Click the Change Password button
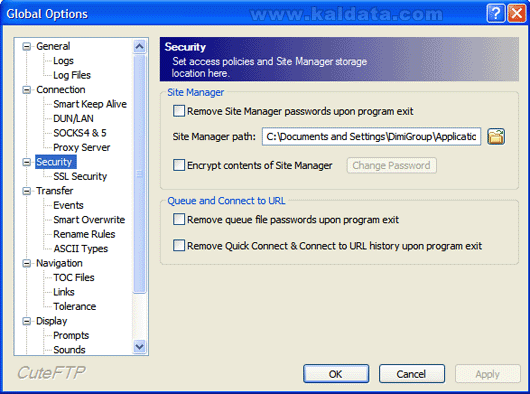Viewport: 530px width, 394px height. (391, 165)
